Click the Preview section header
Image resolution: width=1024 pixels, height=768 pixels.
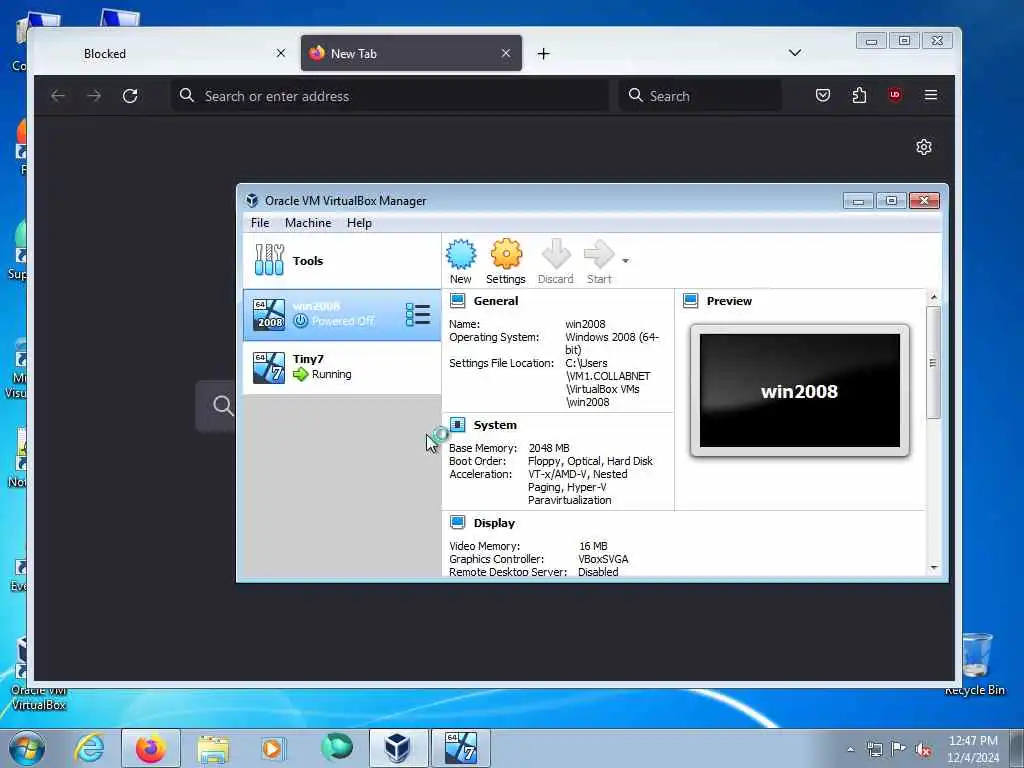[729, 301]
